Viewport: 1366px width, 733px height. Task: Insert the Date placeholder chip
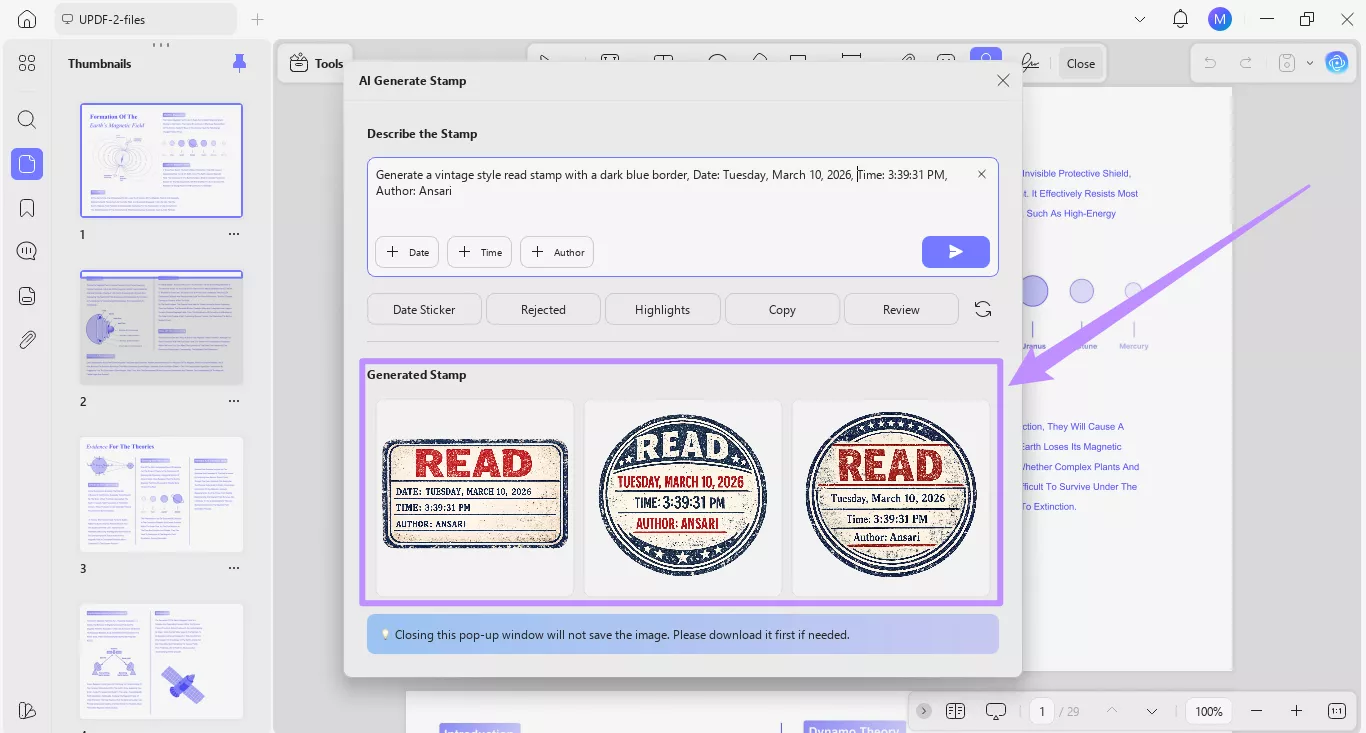pyautogui.click(x=407, y=252)
